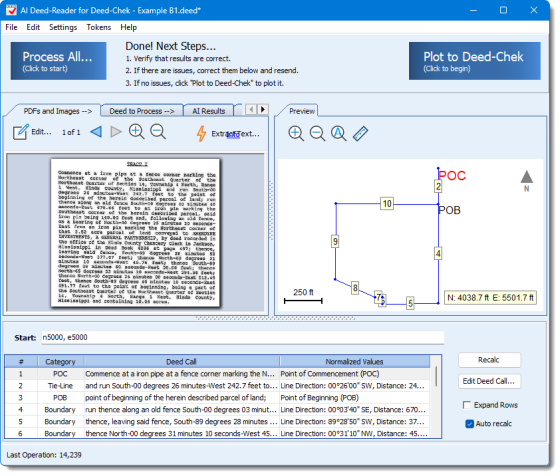Click 'Point of Beginning (POB)' normalized value

pyautogui.click(x=319, y=398)
